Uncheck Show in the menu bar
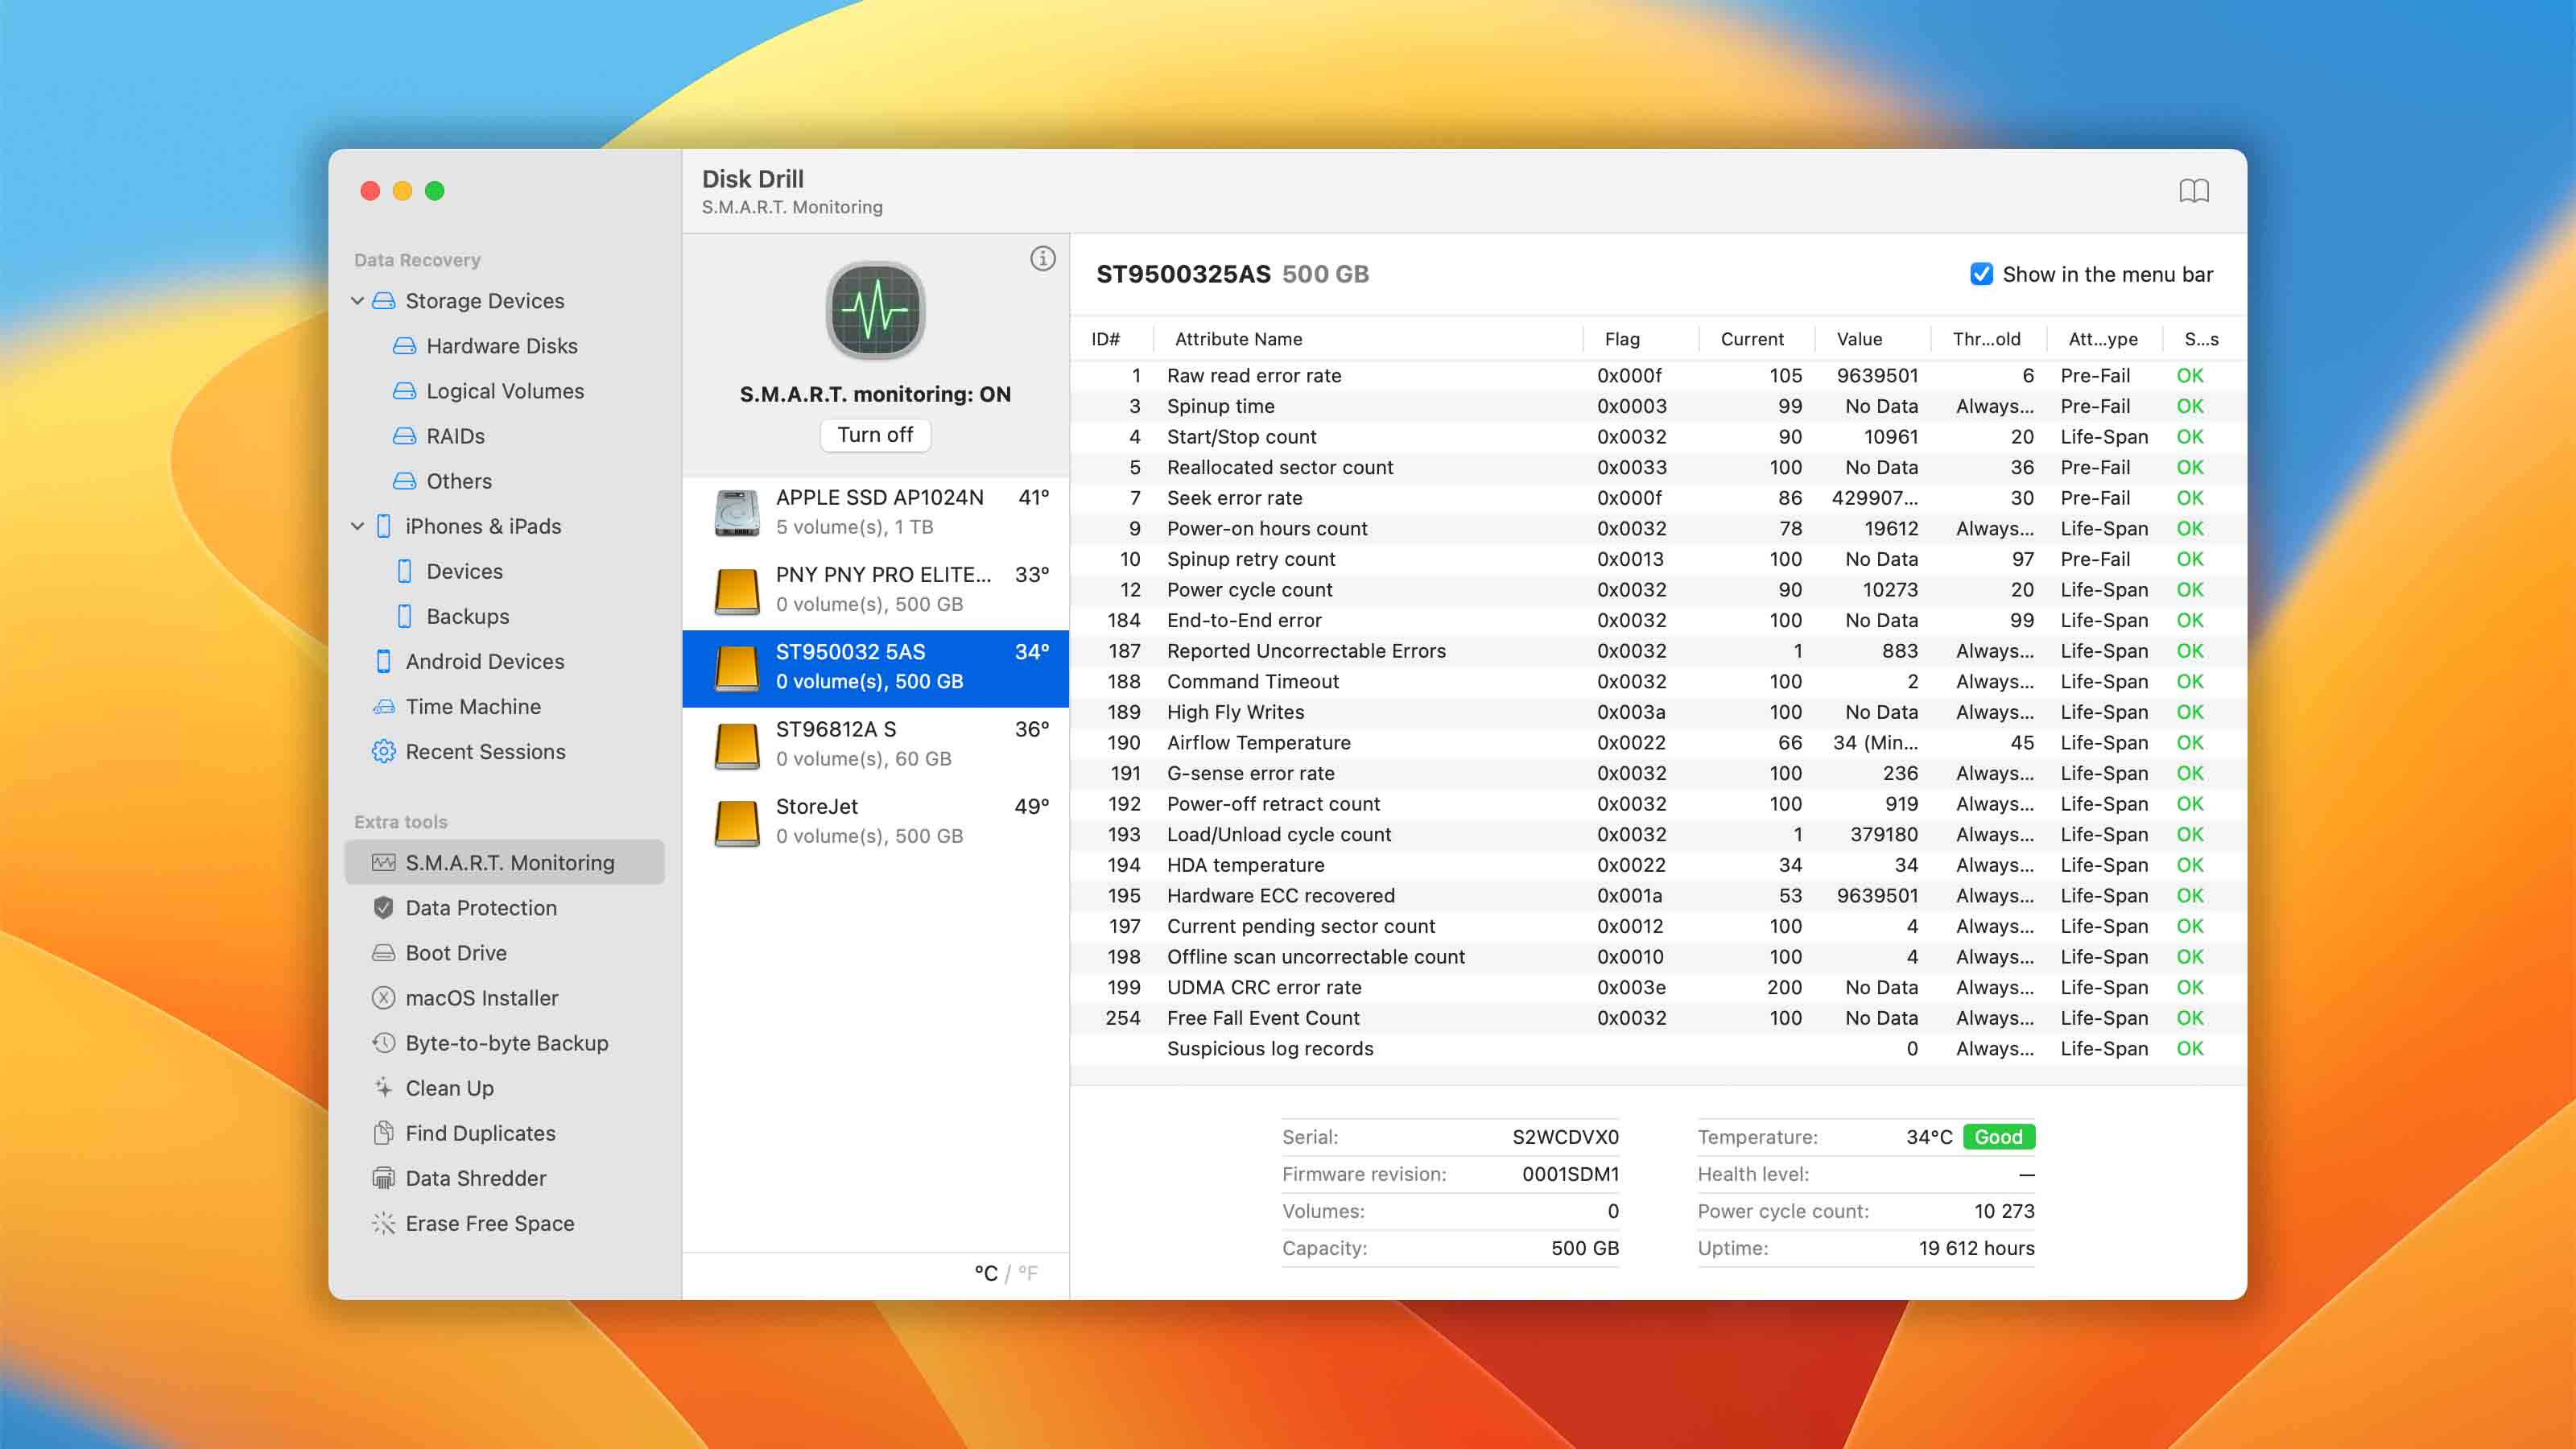 click(x=1981, y=274)
